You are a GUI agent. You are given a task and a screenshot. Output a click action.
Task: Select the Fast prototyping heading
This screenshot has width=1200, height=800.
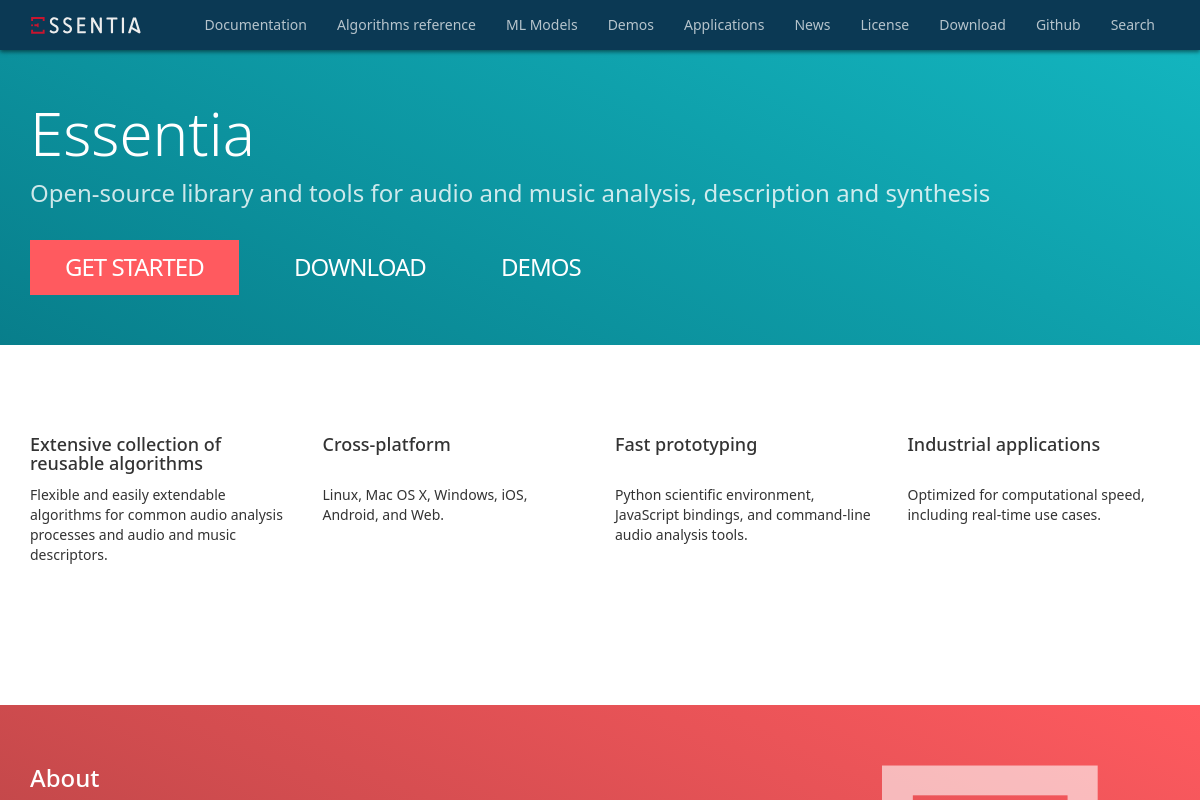tap(685, 445)
